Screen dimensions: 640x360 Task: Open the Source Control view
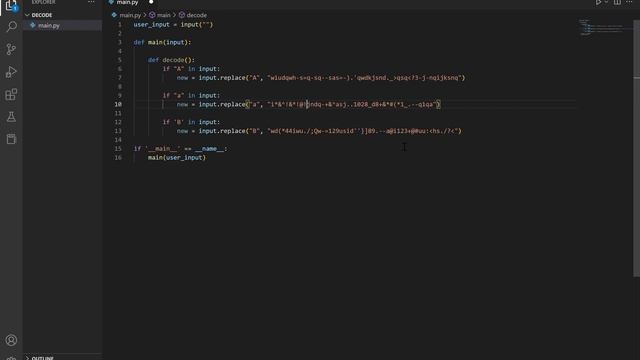[x=11, y=49]
